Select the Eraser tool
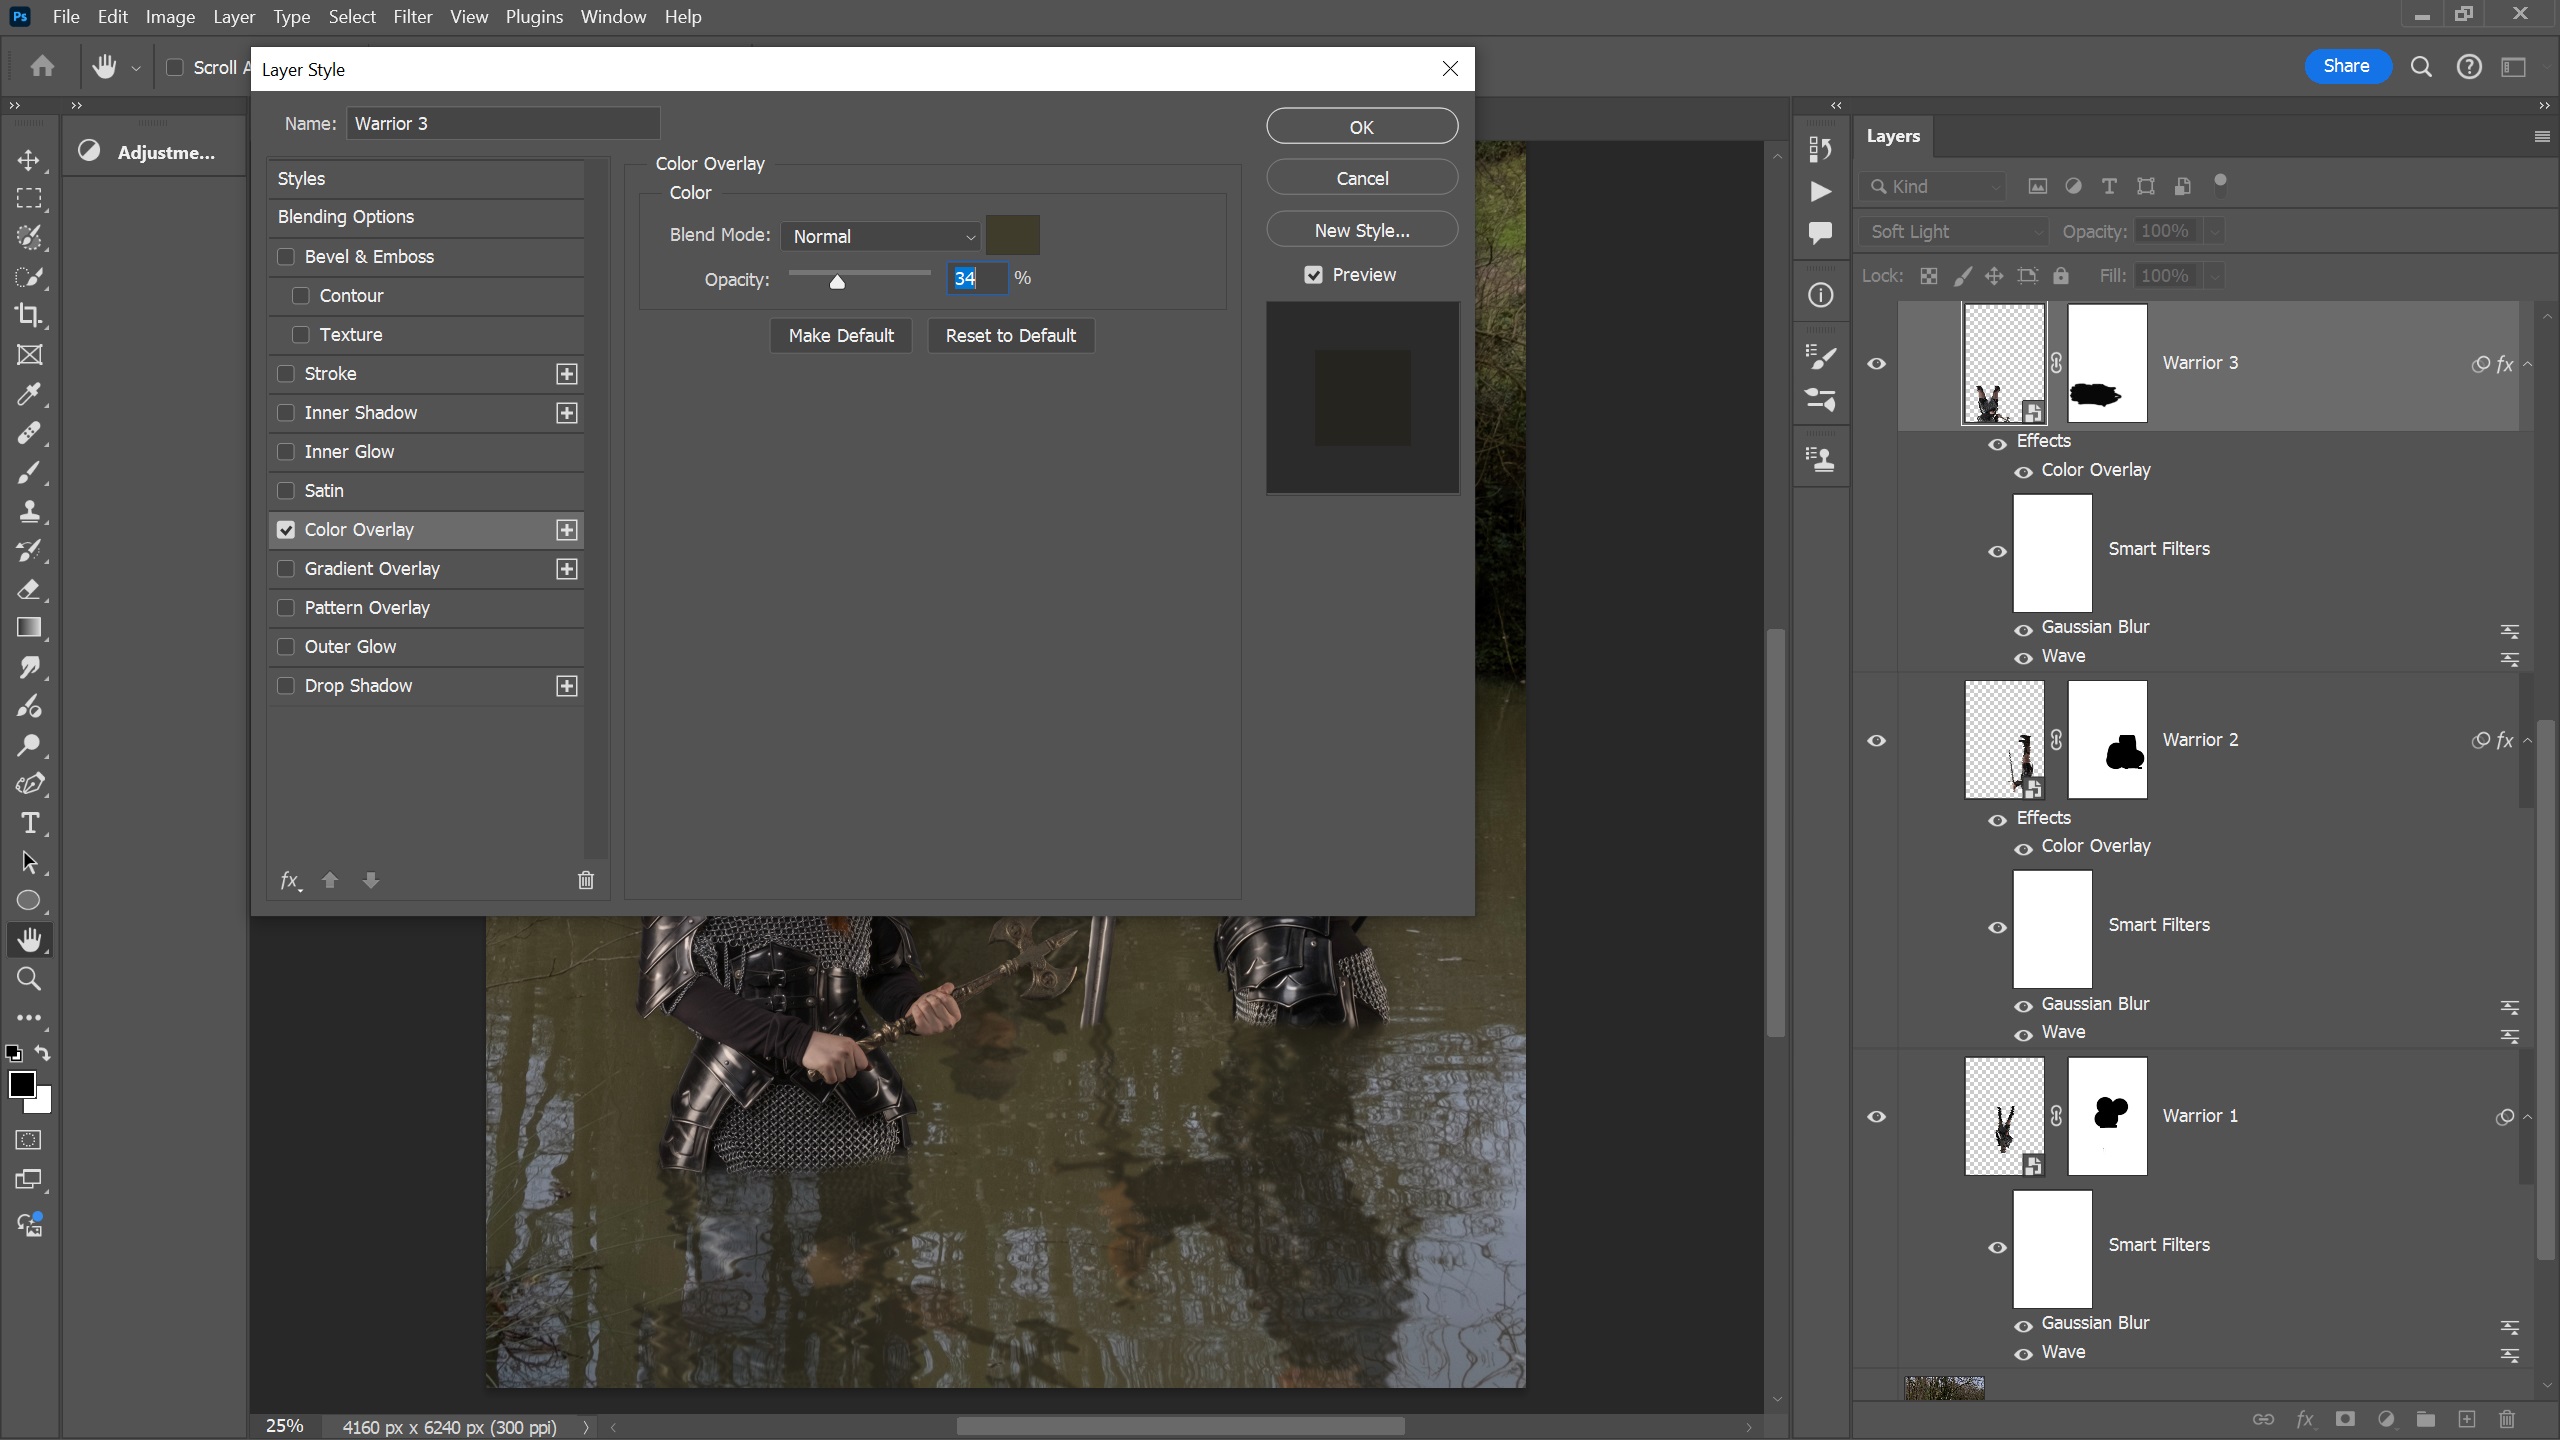The height and width of the screenshot is (1440, 2560). point(29,589)
